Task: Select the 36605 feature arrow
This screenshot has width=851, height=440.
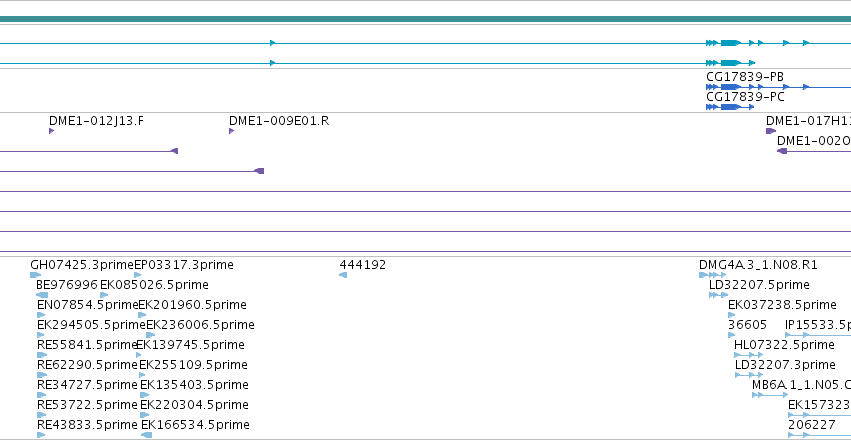Action: pyautogui.click(x=731, y=335)
